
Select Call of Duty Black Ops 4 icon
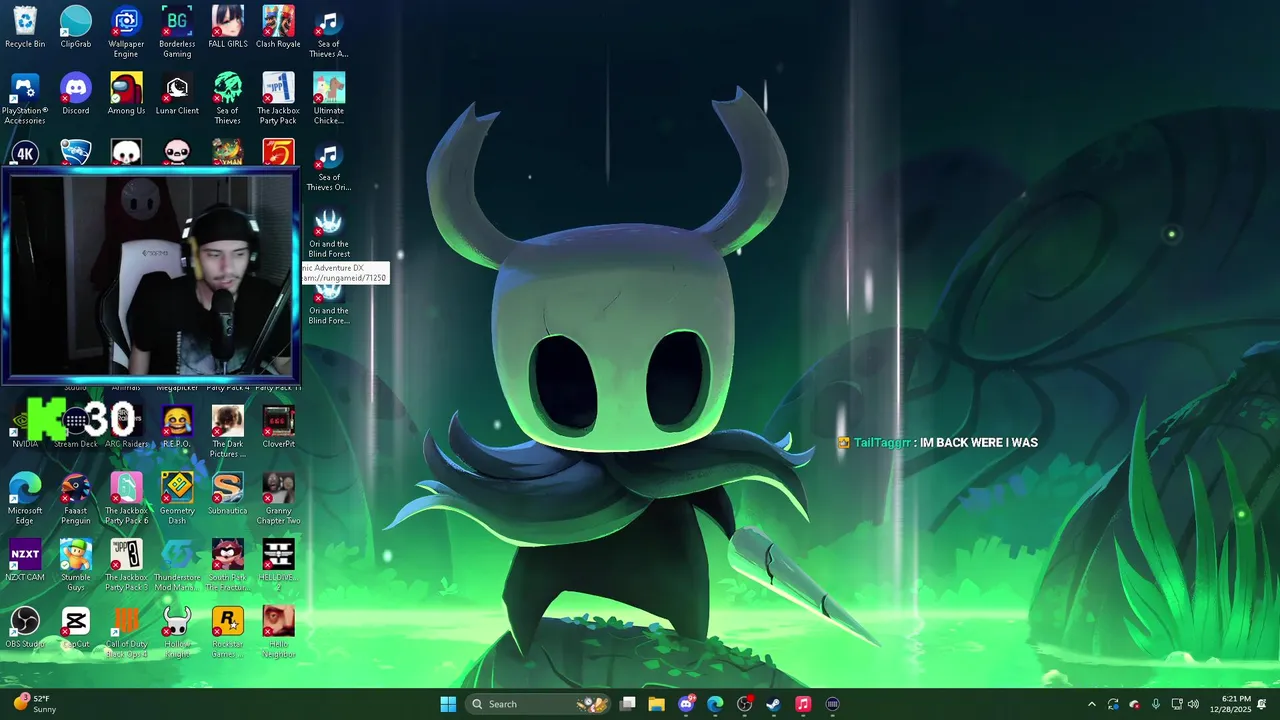pos(126,632)
